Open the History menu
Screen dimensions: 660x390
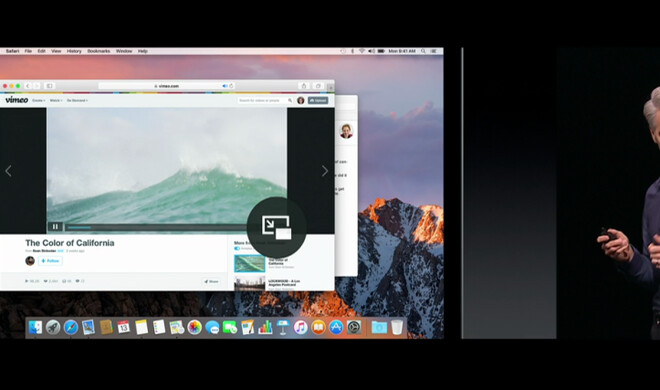coord(74,51)
